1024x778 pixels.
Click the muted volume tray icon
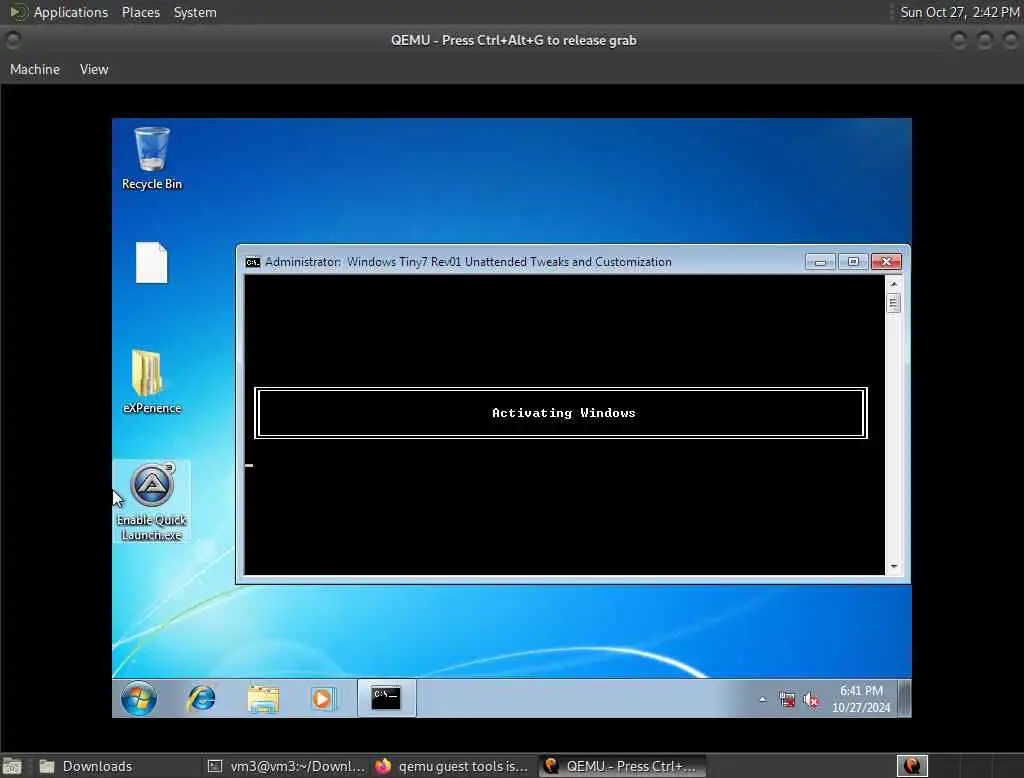pyautogui.click(x=811, y=700)
